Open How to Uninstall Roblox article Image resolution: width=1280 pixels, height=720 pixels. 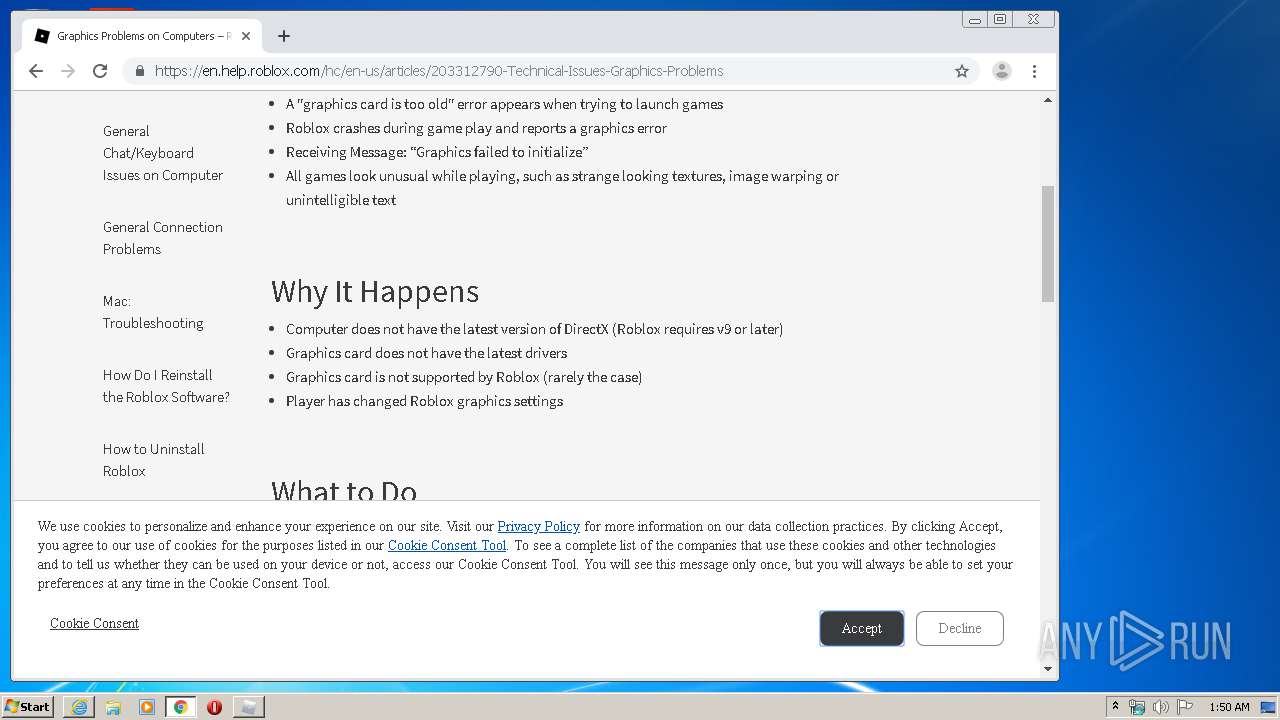click(x=154, y=460)
